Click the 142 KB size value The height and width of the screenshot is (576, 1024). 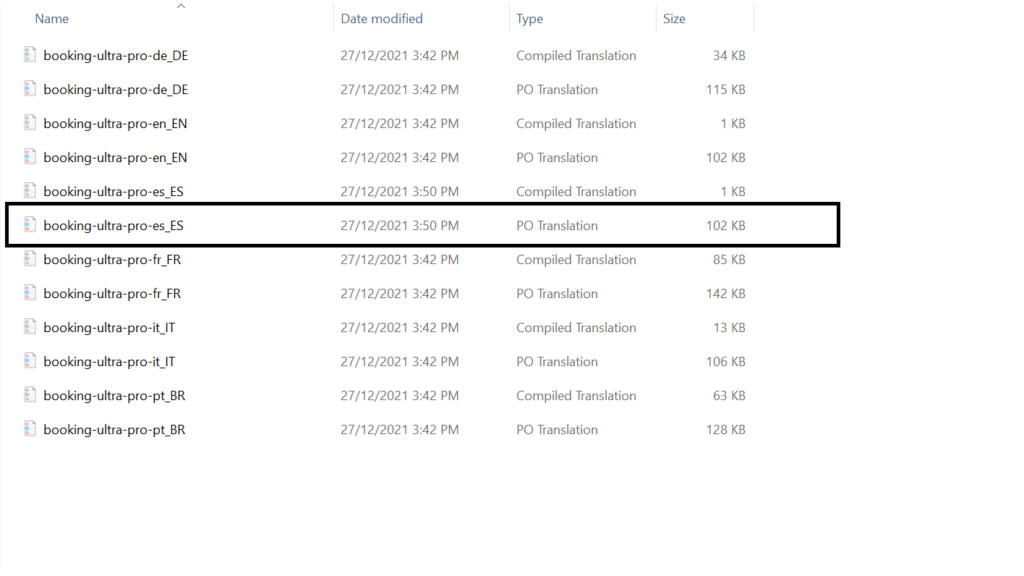(x=726, y=293)
